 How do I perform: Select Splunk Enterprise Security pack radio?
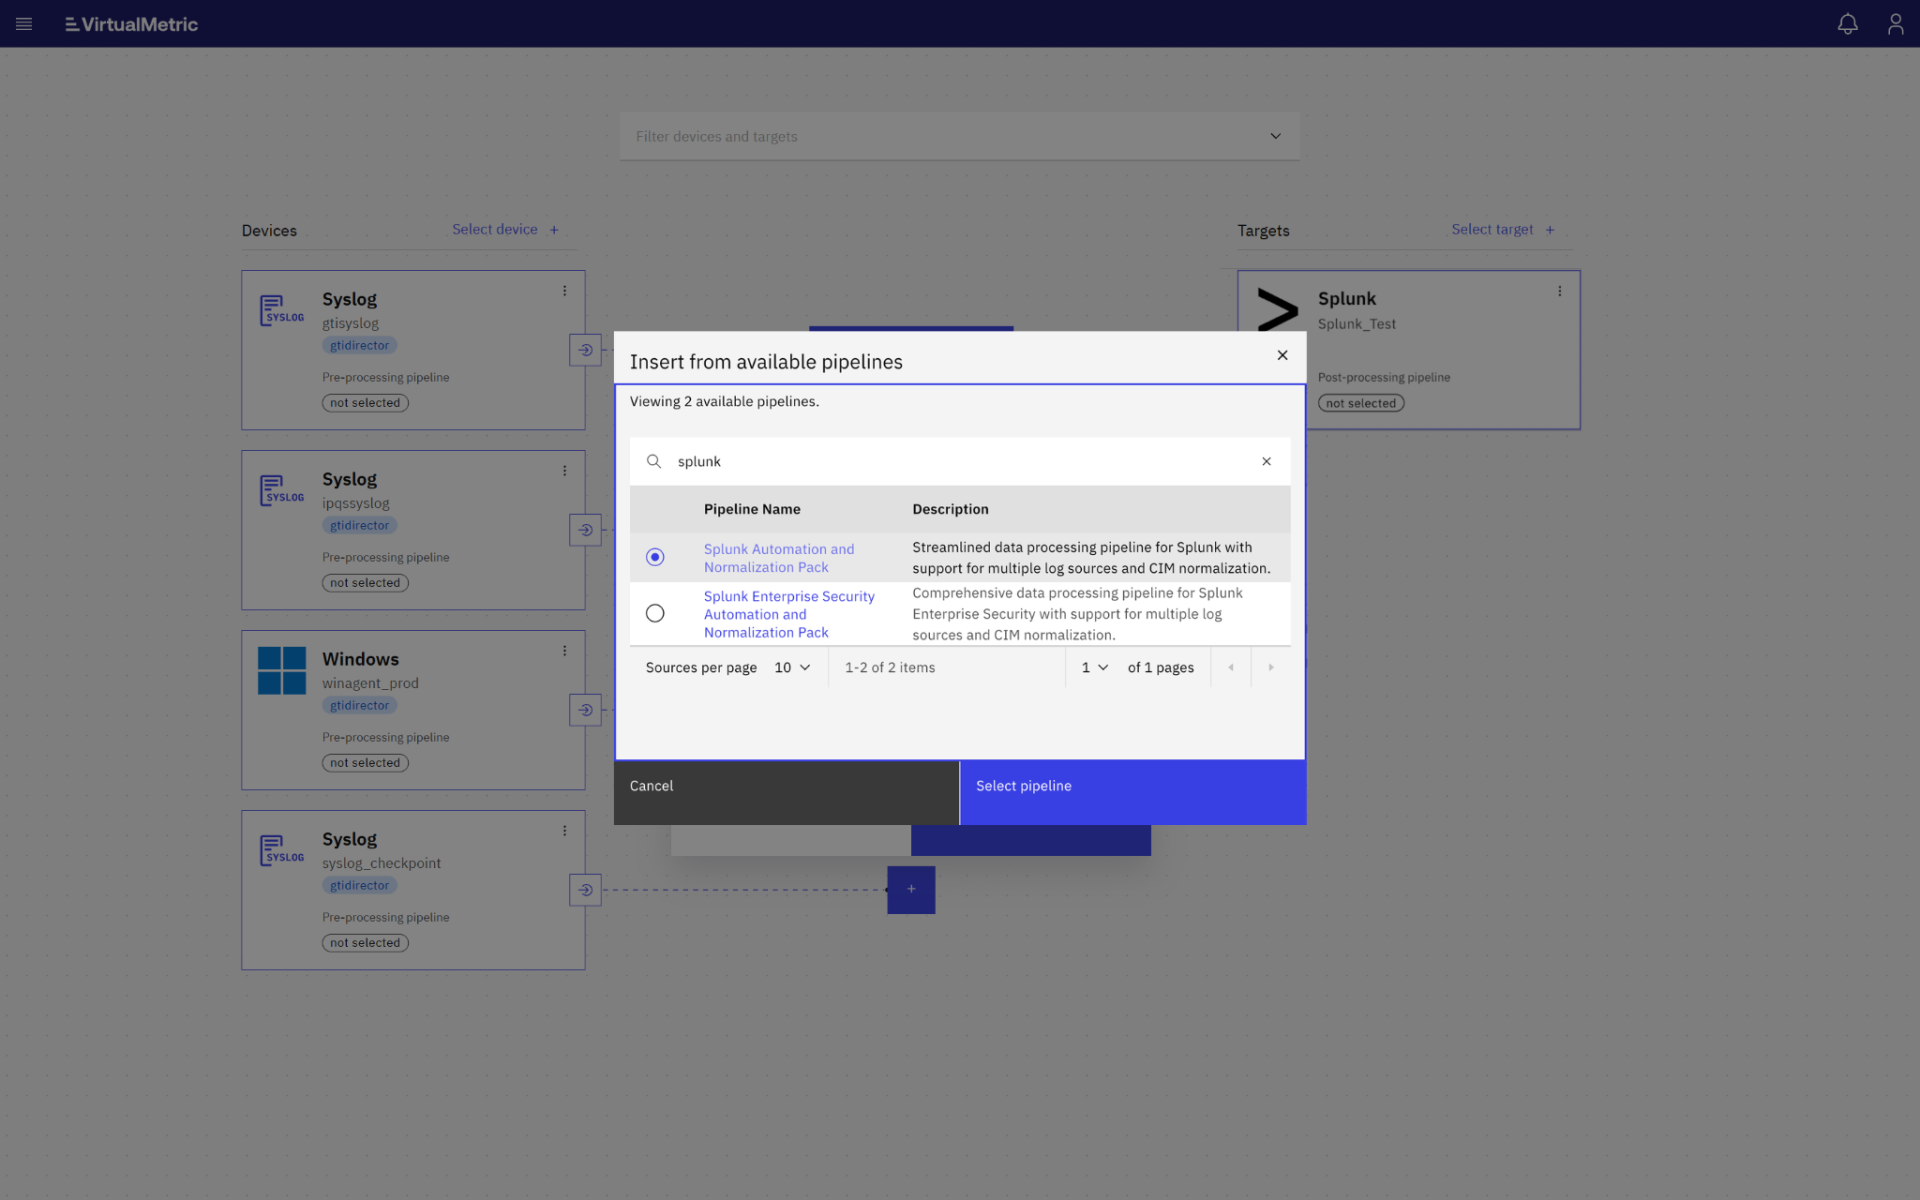pos(655,613)
